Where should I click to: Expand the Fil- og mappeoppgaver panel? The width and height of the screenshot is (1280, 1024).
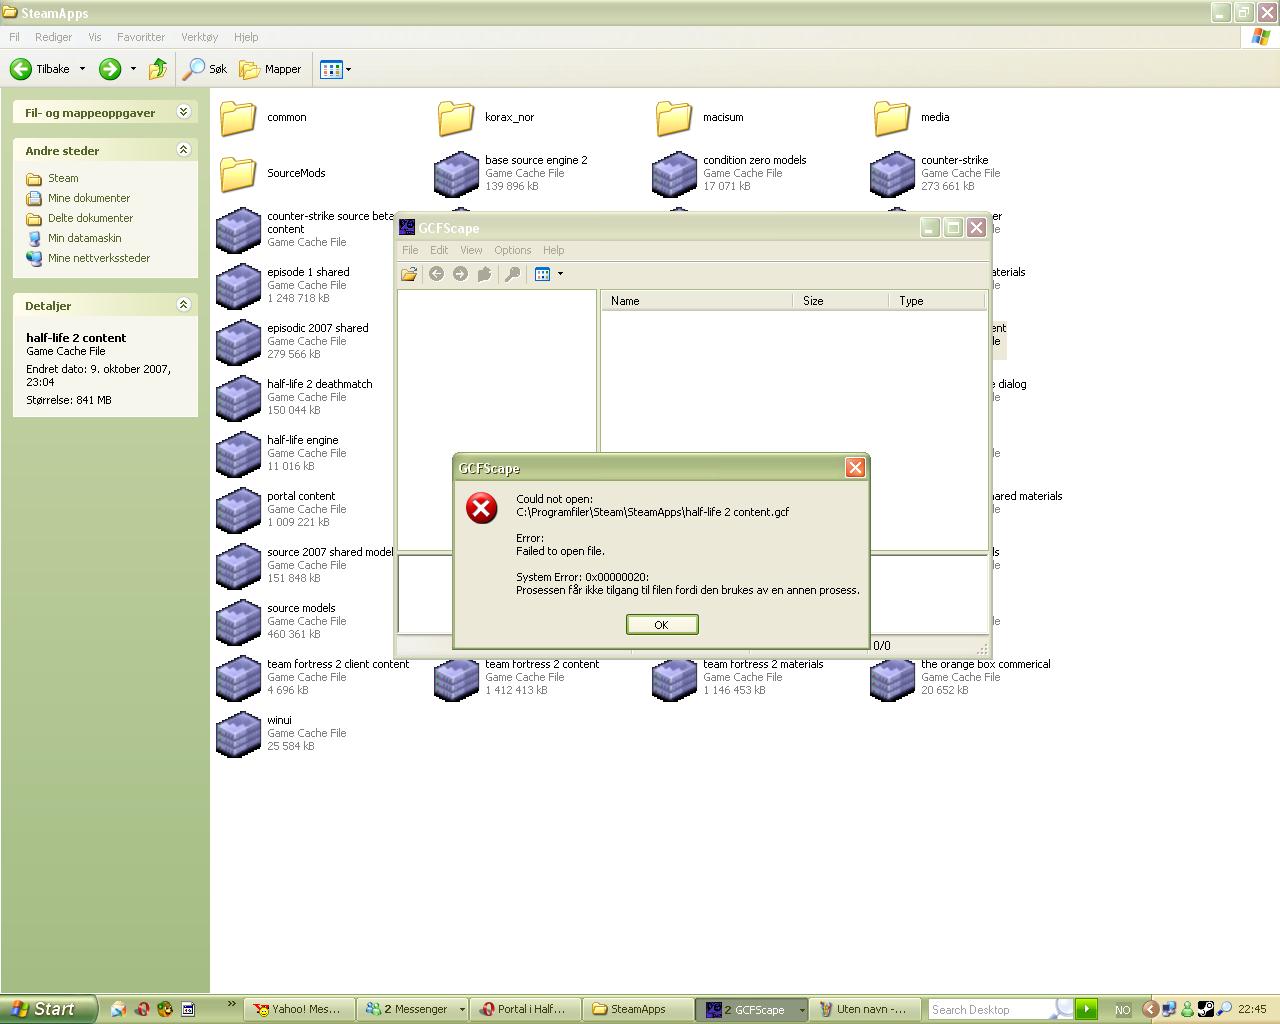pos(183,112)
